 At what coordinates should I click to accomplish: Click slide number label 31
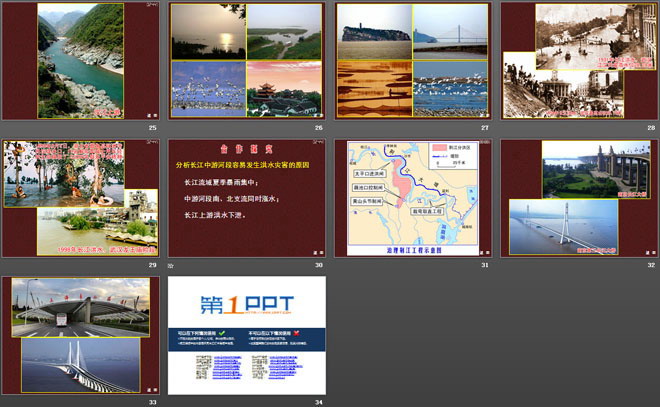pos(485,265)
